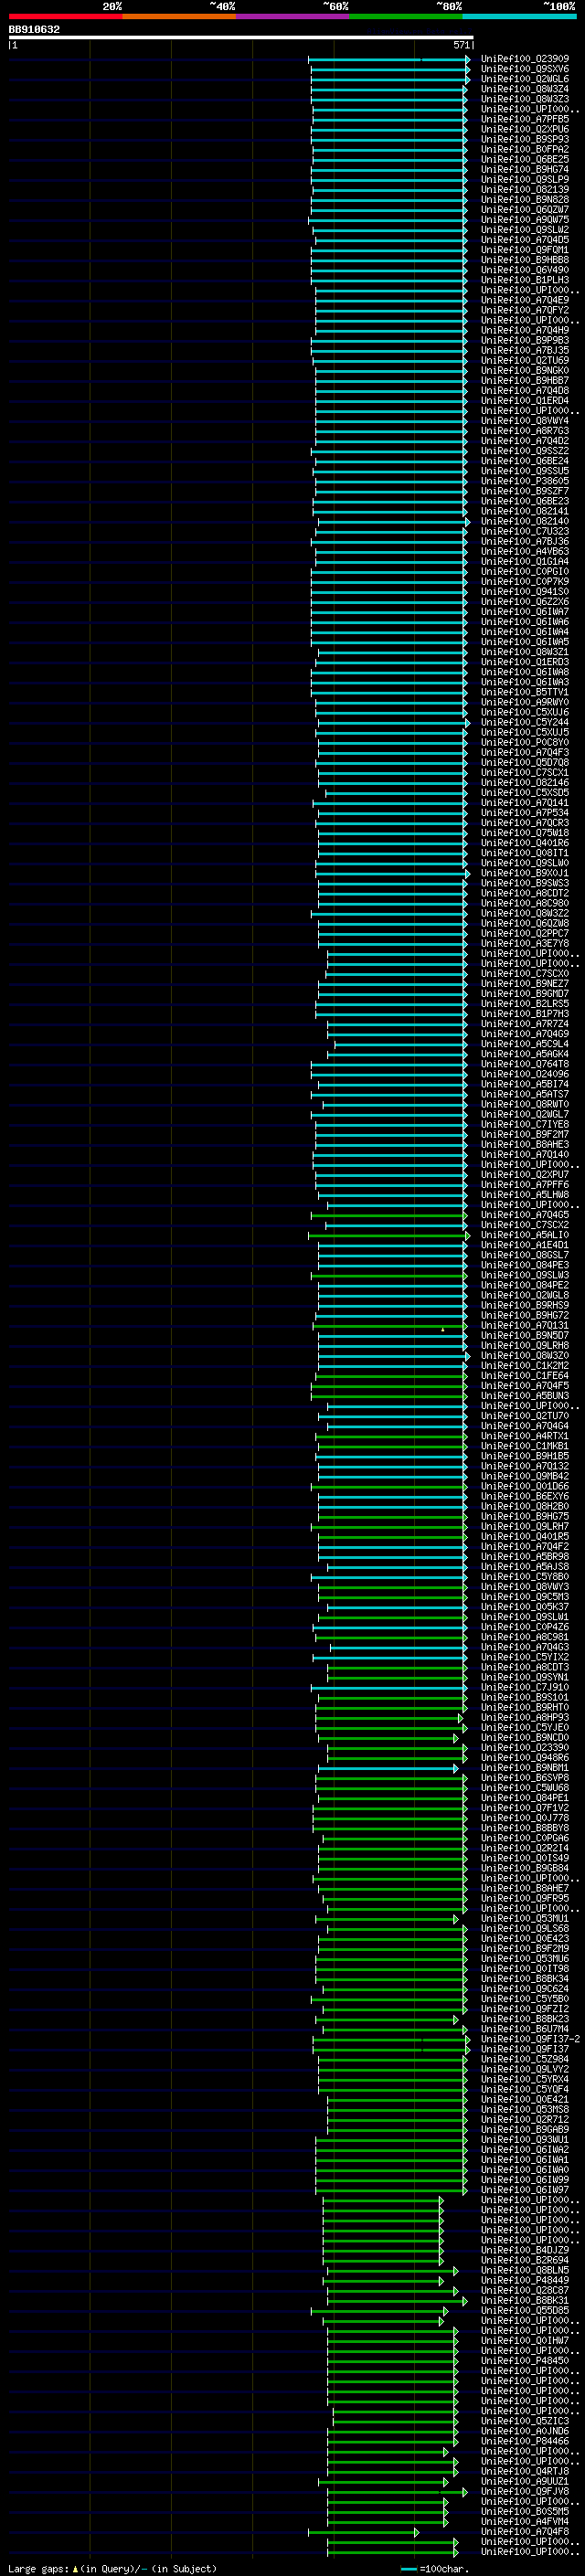The image size is (585, 2576).
Task: Select the UniRef100_Q8BLN5 label
Action: 525,2270
